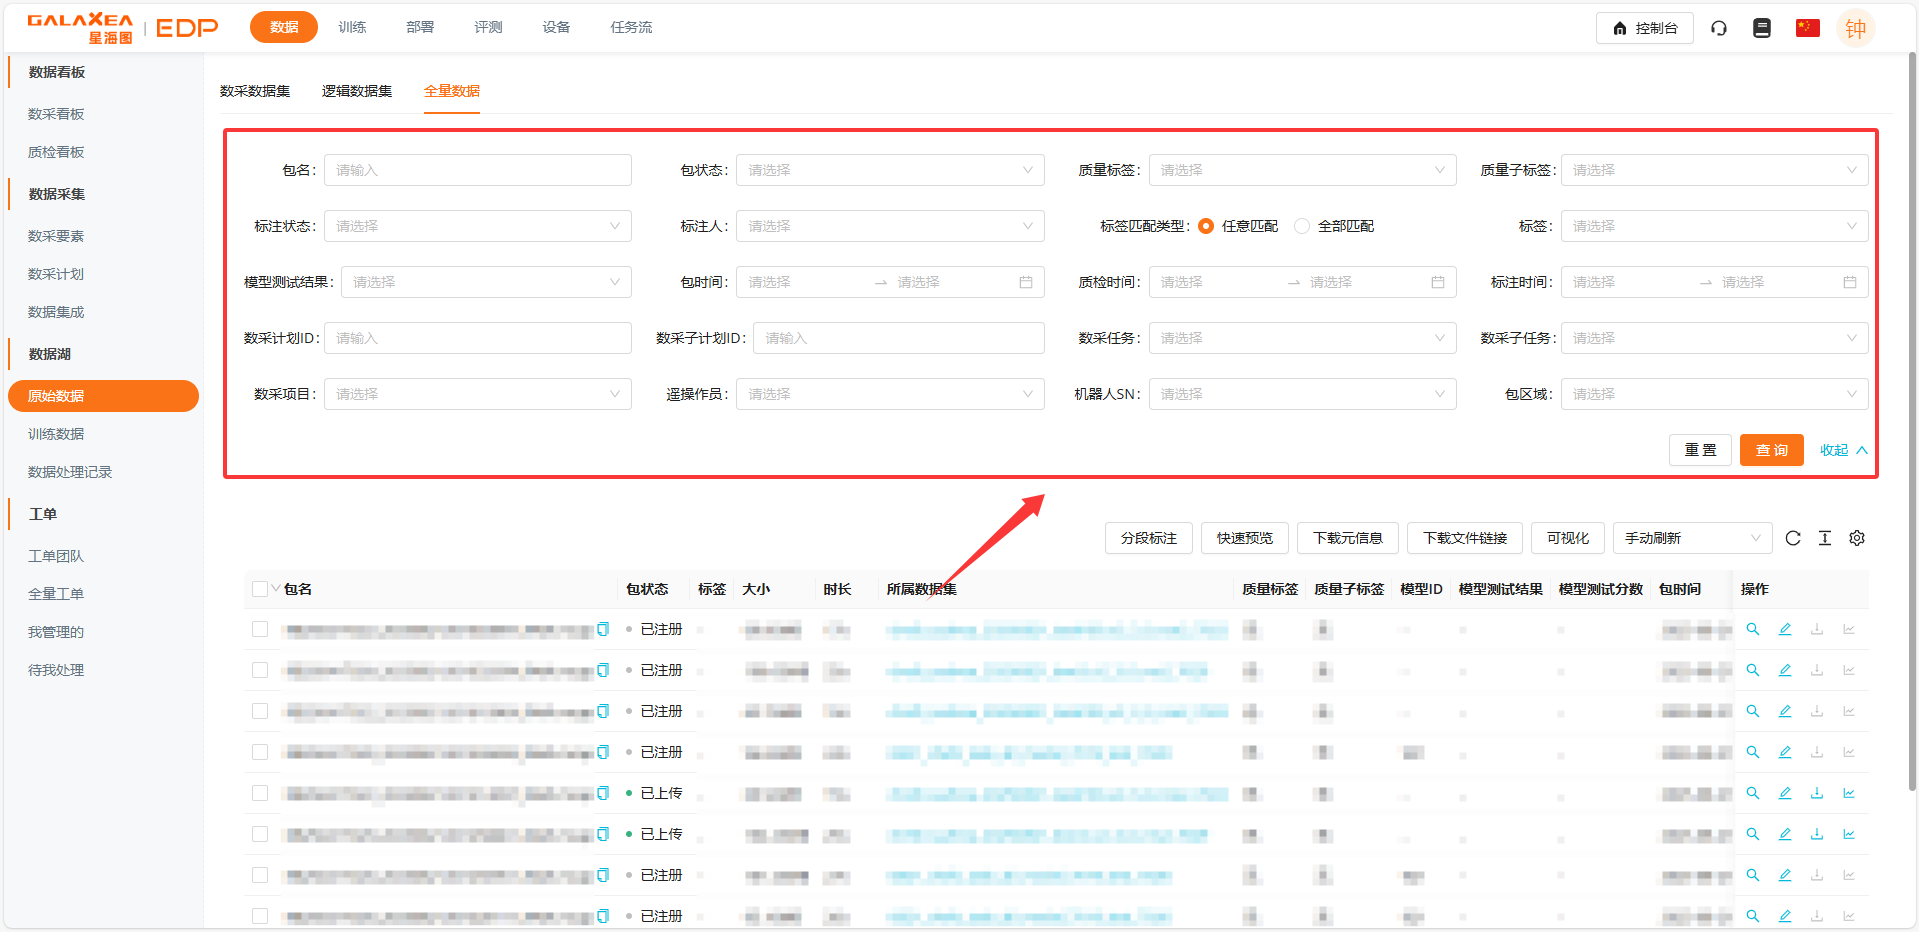
Task: Open the documentation book icon
Action: coord(1762,28)
